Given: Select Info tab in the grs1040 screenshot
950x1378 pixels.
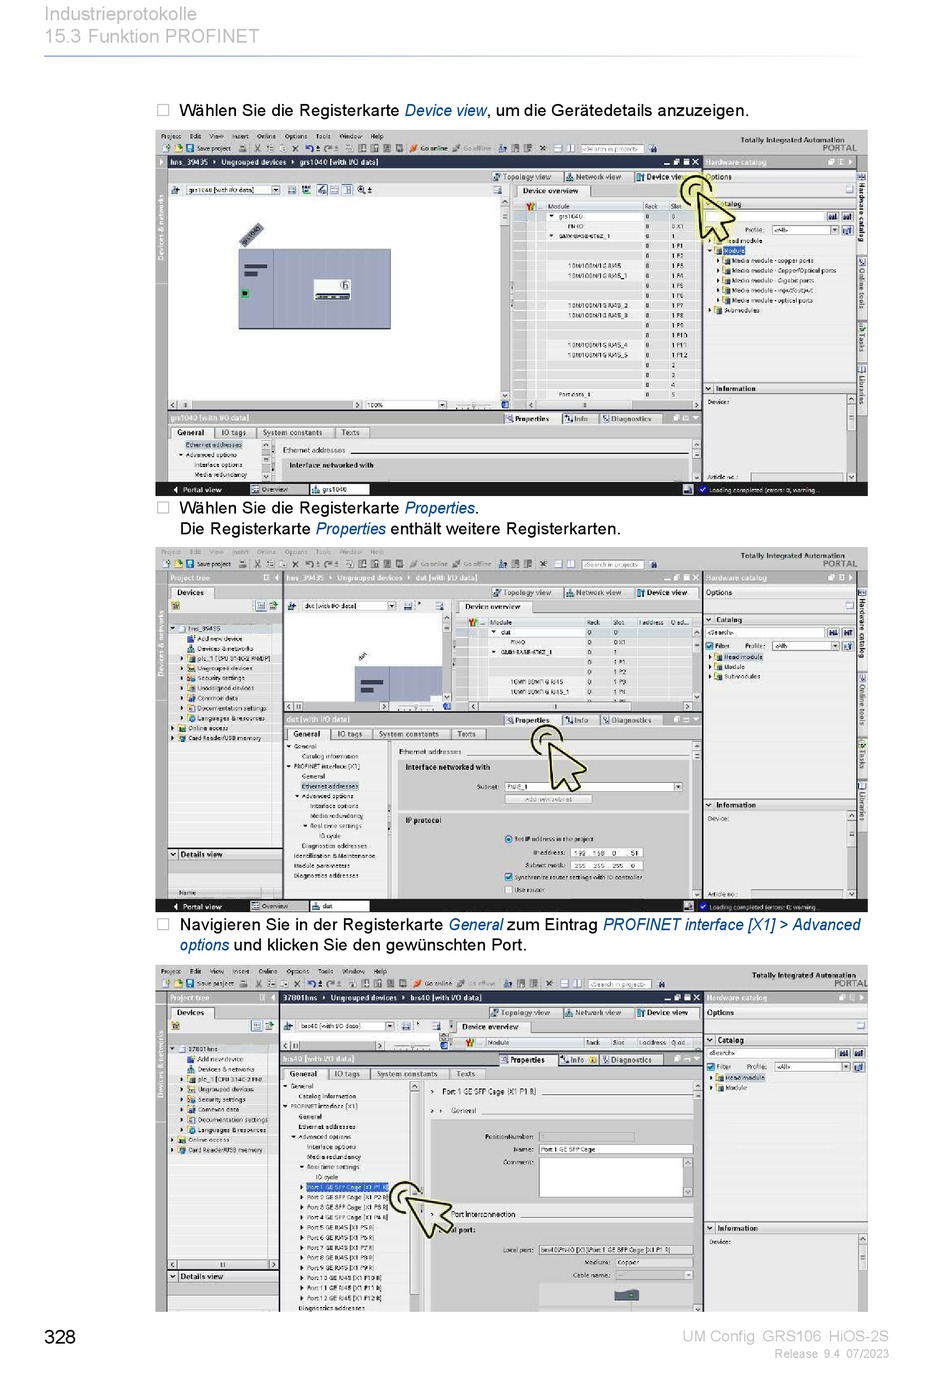Looking at the screenshot, I should pos(577,419).
